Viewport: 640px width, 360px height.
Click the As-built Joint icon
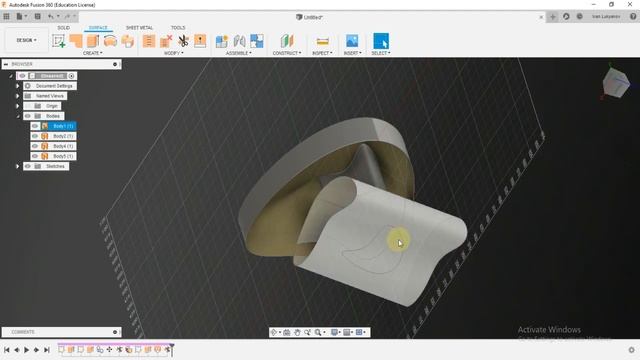pos(257,41)
